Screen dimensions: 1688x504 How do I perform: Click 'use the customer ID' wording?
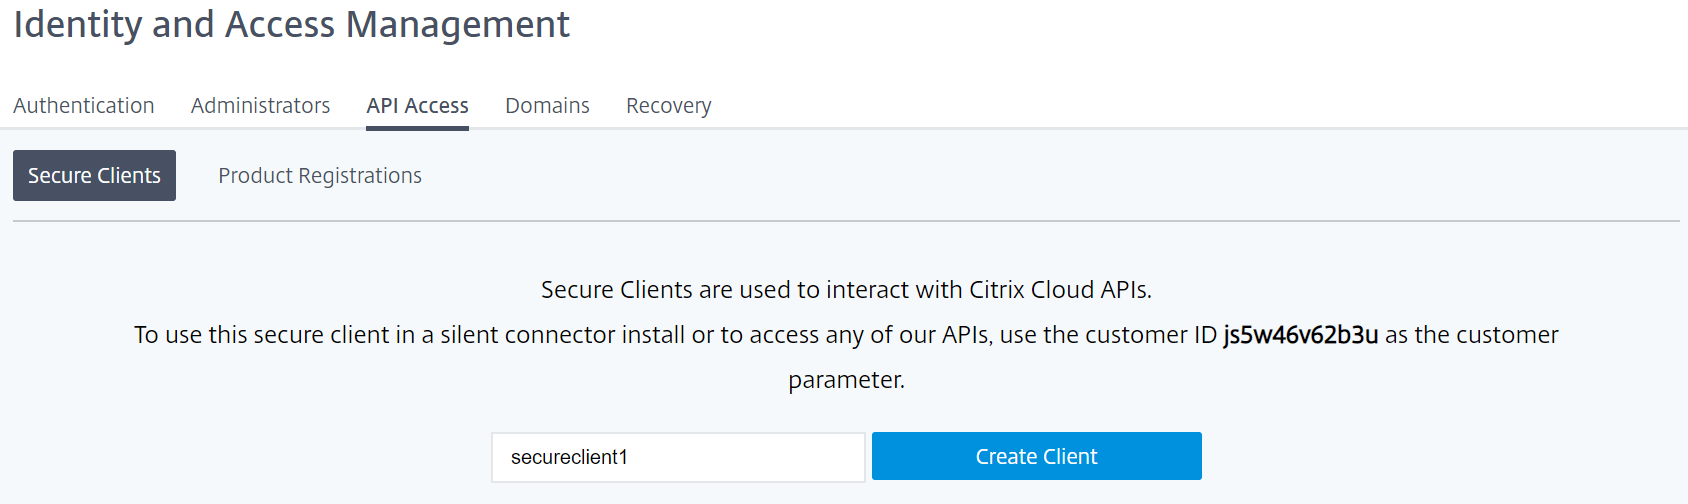(x=1108, y=334)
